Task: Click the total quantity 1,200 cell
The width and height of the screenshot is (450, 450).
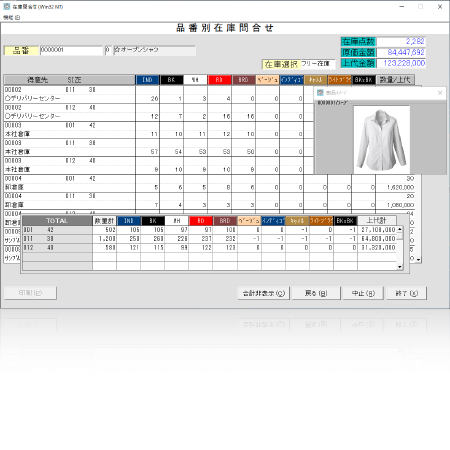Action: pyautogui.click(x=105, y=239)
